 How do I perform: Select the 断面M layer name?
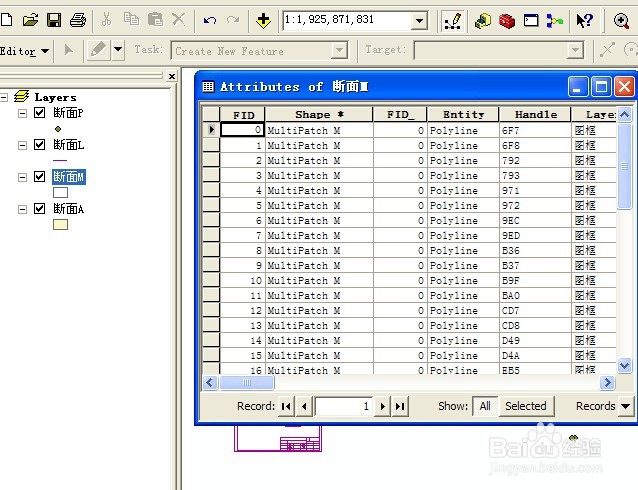(69, 177)
